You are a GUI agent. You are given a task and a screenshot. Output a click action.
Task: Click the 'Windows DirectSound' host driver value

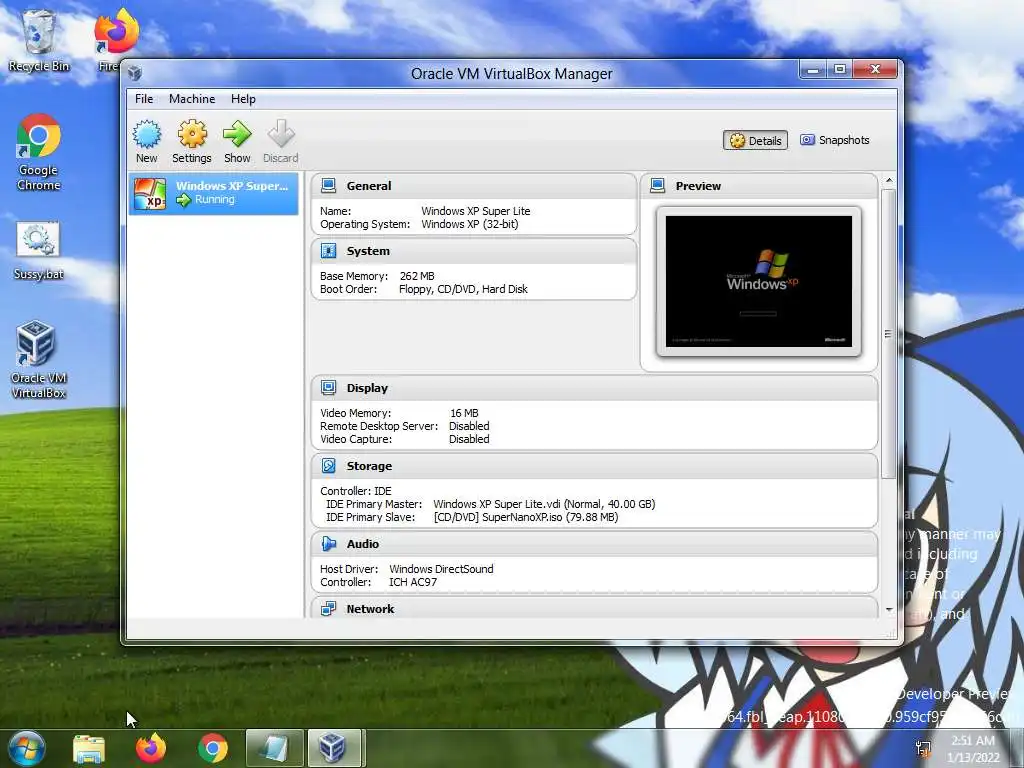441,569
